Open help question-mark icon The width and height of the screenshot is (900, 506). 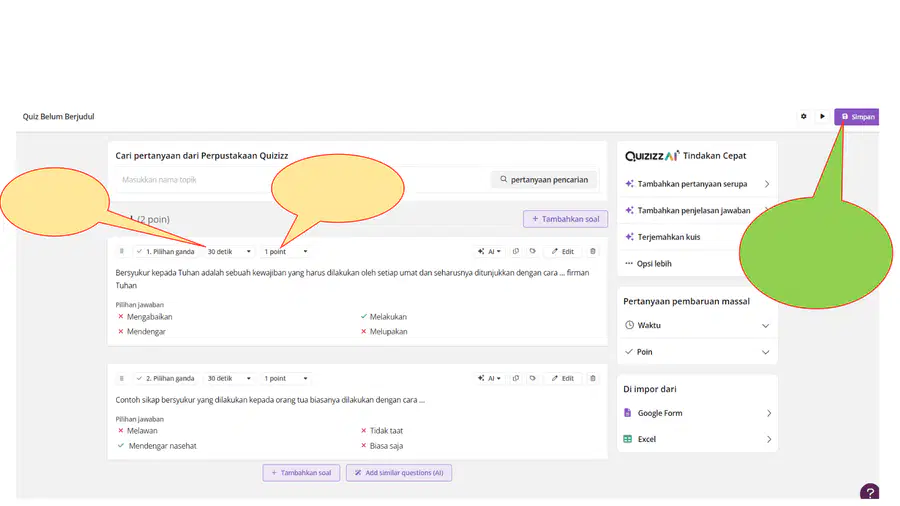point(870,492)
